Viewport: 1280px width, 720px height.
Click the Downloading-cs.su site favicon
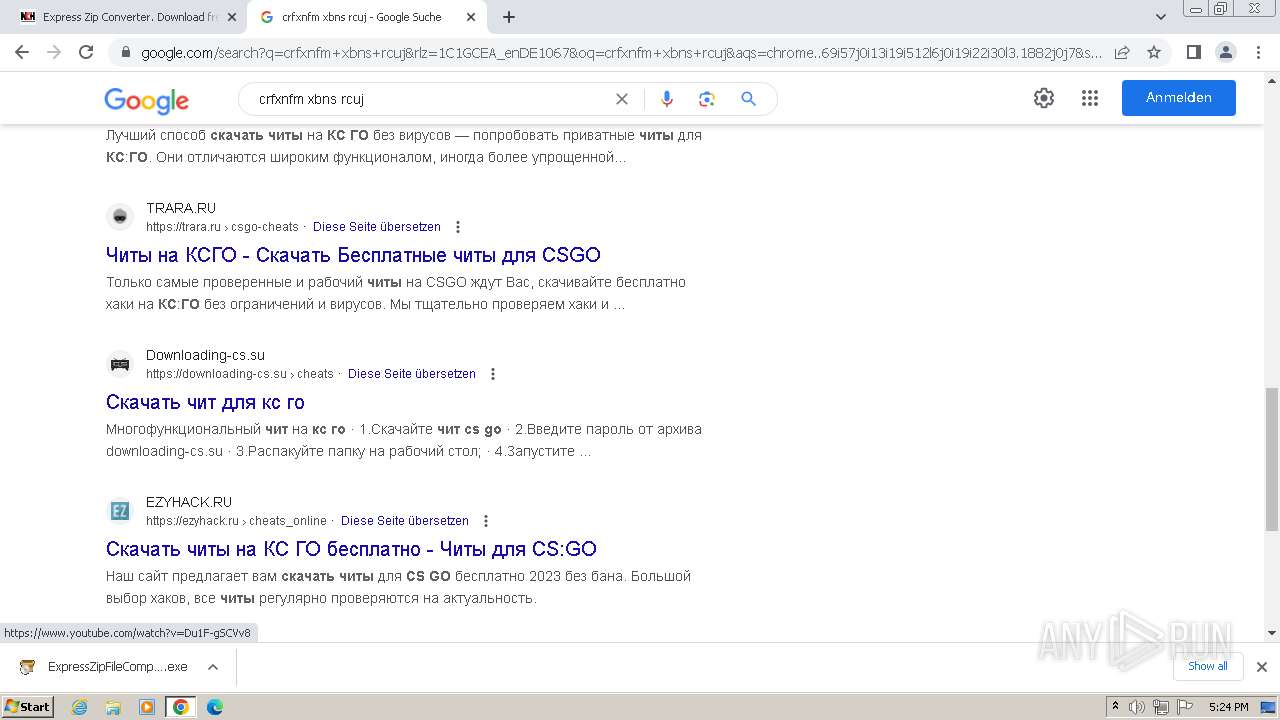120,364
